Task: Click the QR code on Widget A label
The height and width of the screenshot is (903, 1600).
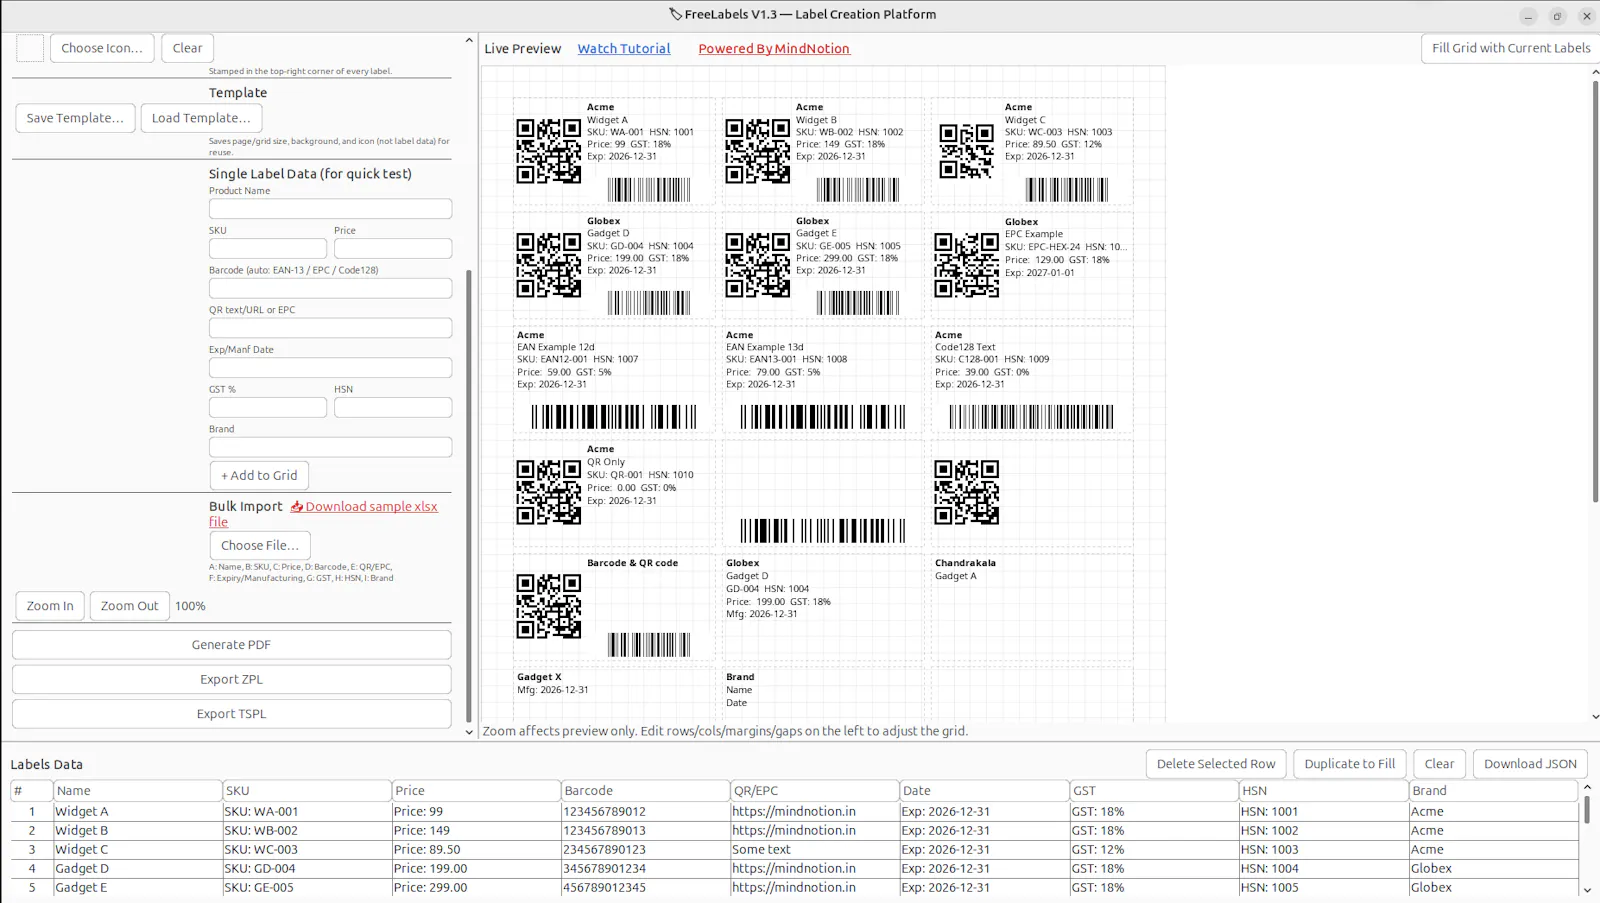Action: [548, 151]
